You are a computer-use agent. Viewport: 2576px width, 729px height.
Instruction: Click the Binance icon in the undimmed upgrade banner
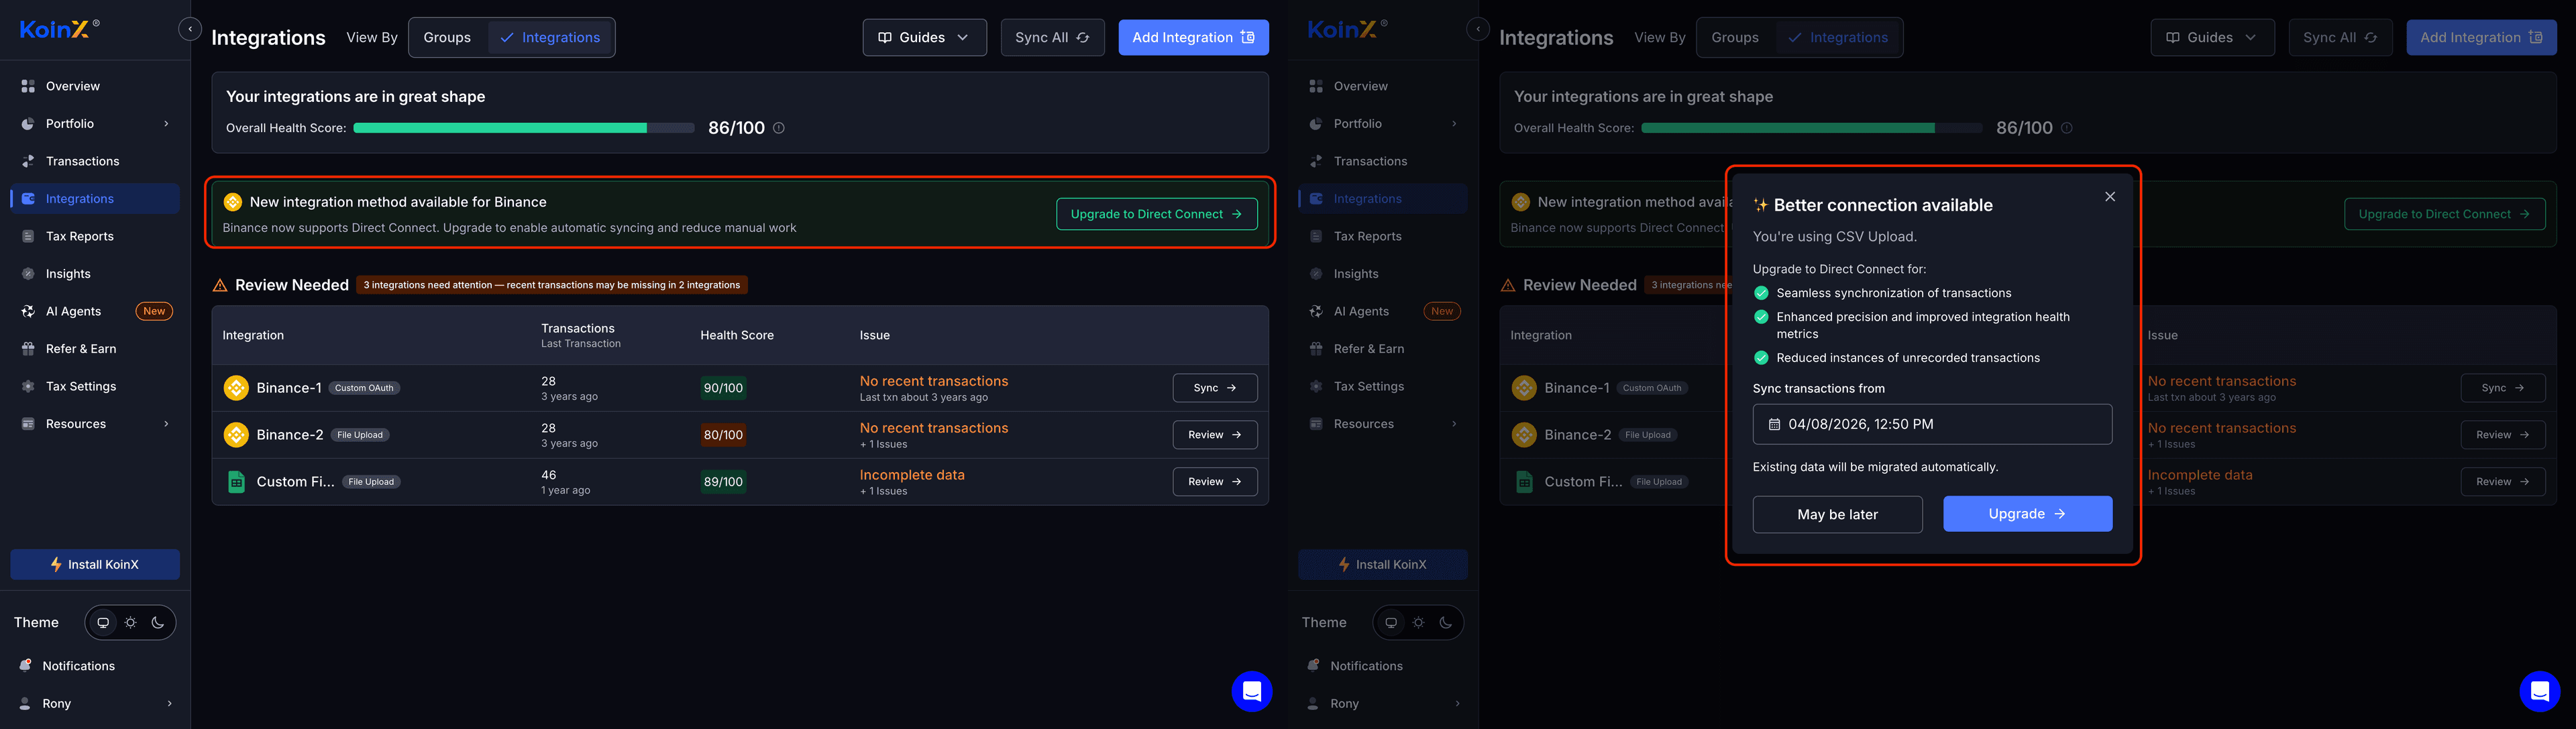coord(233,202)
